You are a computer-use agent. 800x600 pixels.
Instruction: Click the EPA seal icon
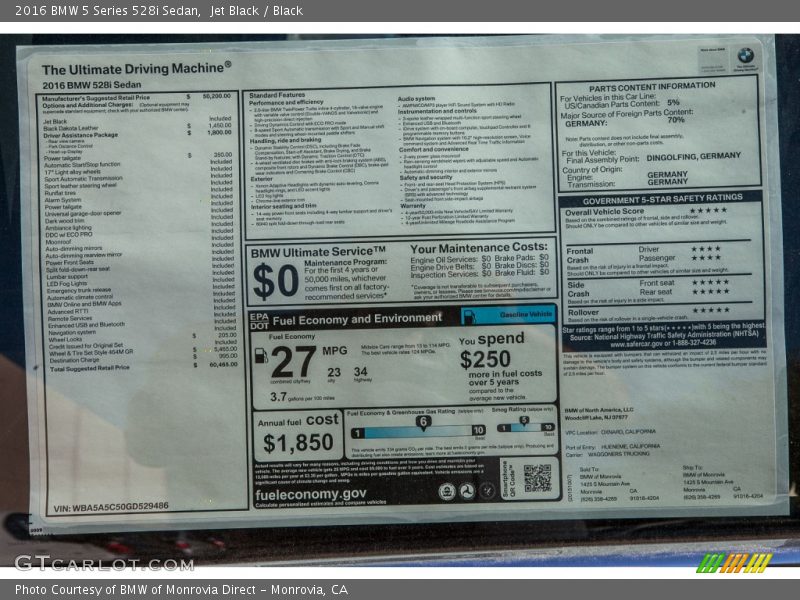(x=447, y=491)
